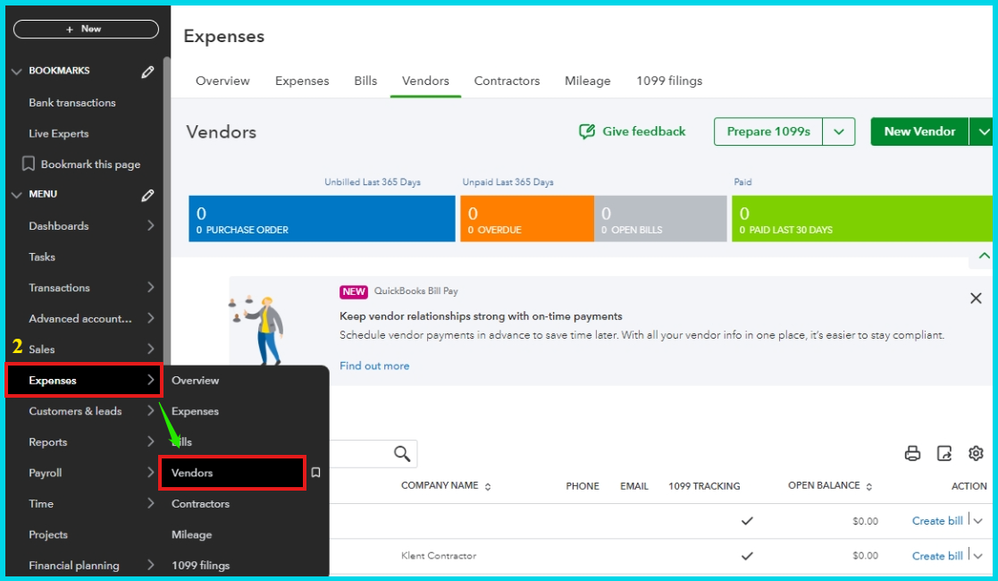Click Create bill in first vendor row

pyautogui.click(x=938, y=521)
